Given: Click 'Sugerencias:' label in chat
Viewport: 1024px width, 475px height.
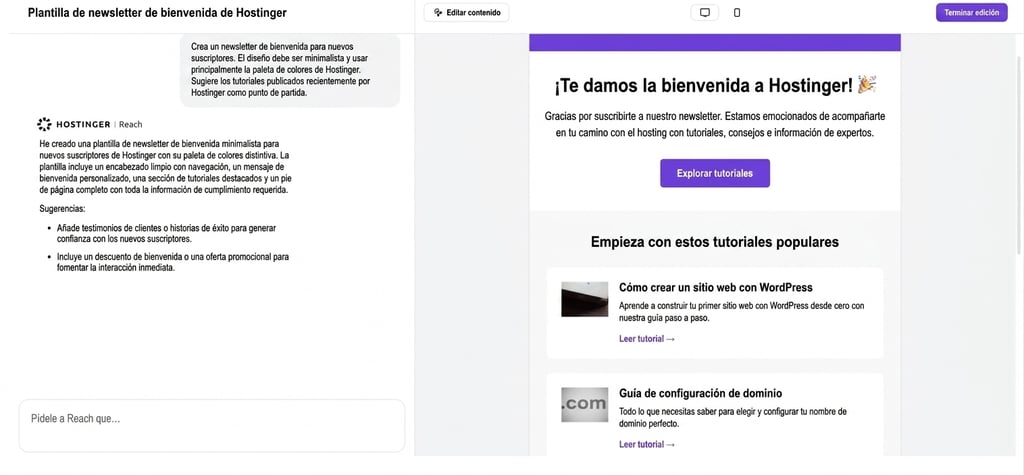Looking at the screenshot, I should point(62,209).
